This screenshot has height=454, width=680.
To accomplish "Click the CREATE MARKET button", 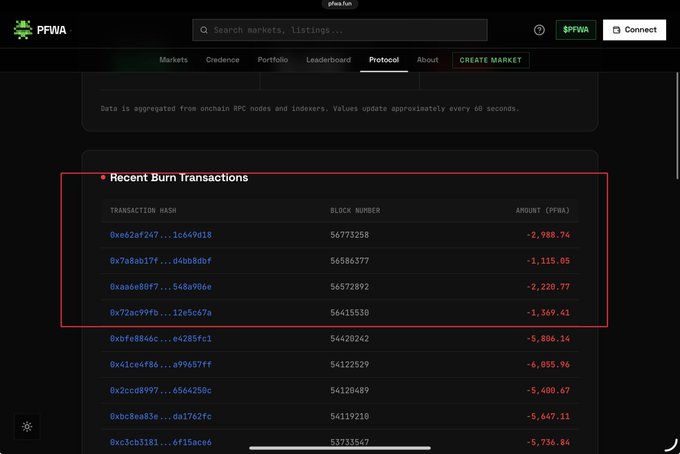I will (x=490, y=60).
